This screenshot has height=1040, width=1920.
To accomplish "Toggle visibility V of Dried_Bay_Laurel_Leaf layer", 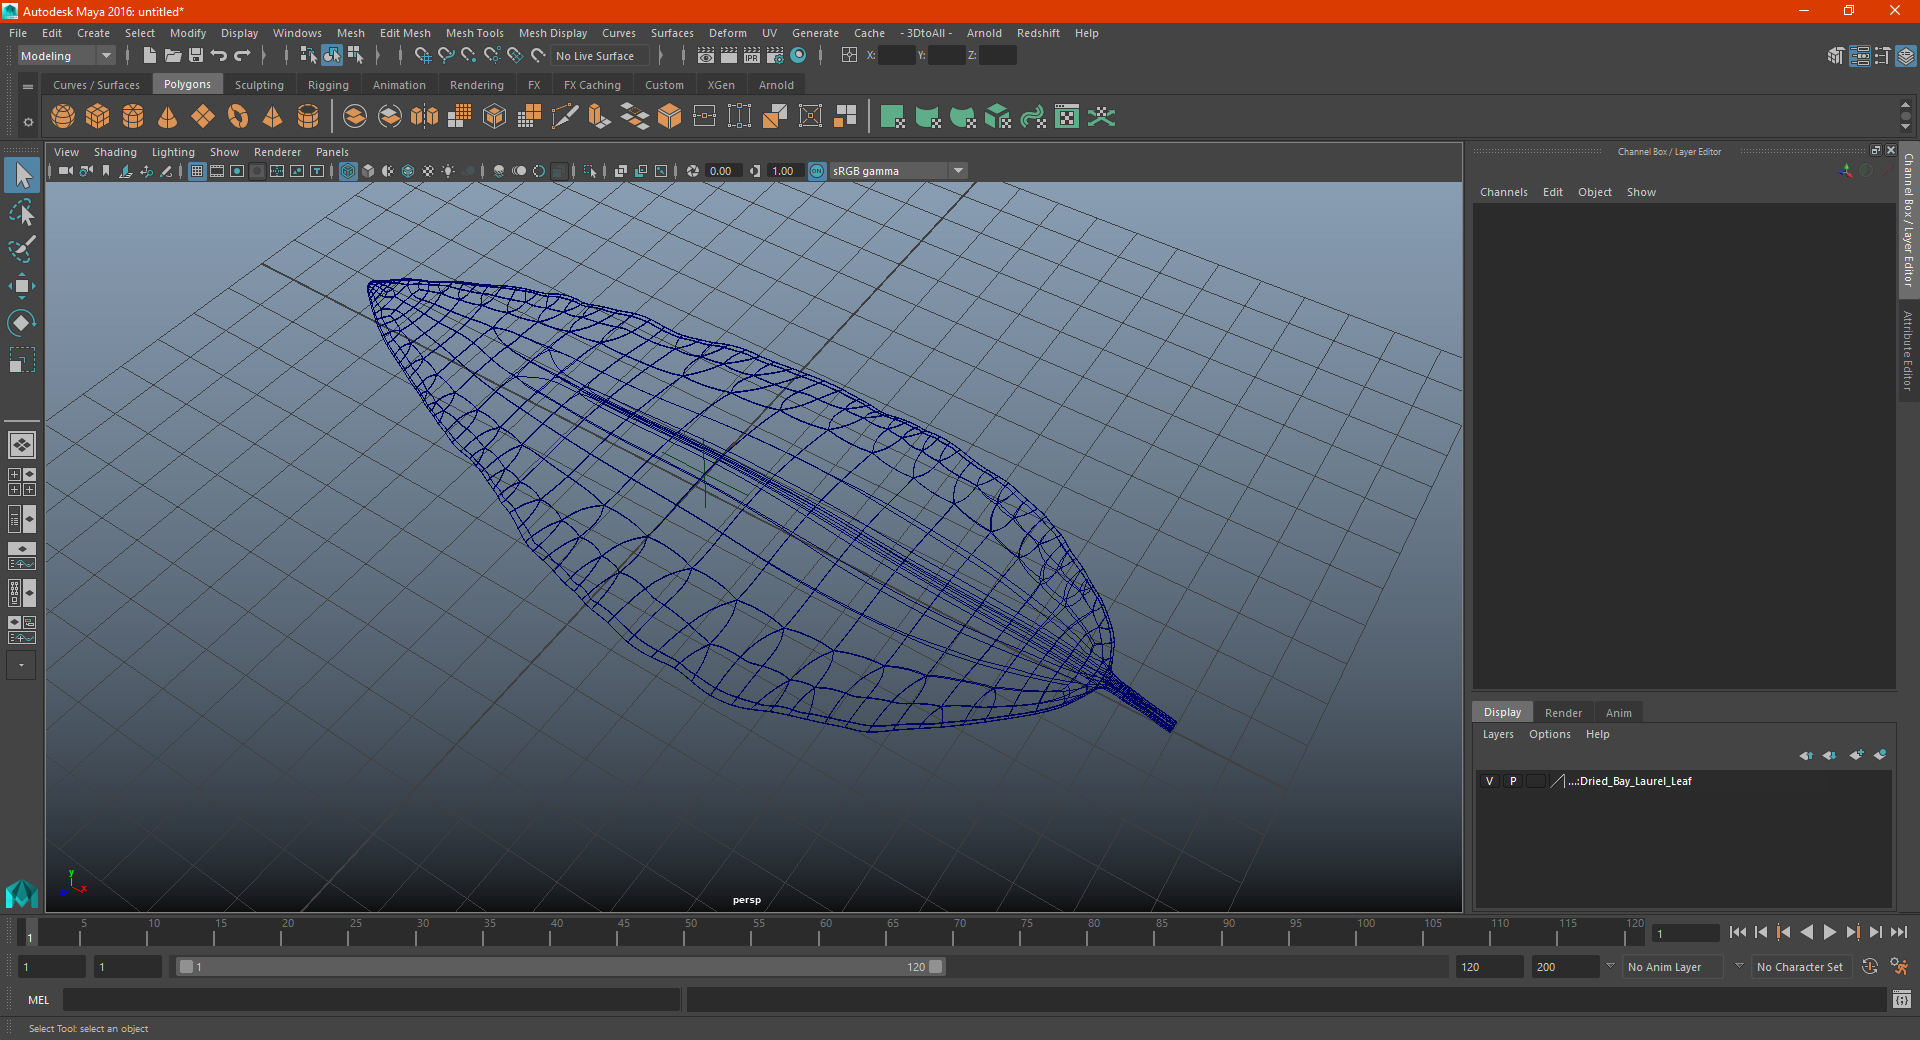I will [1489, 781].
